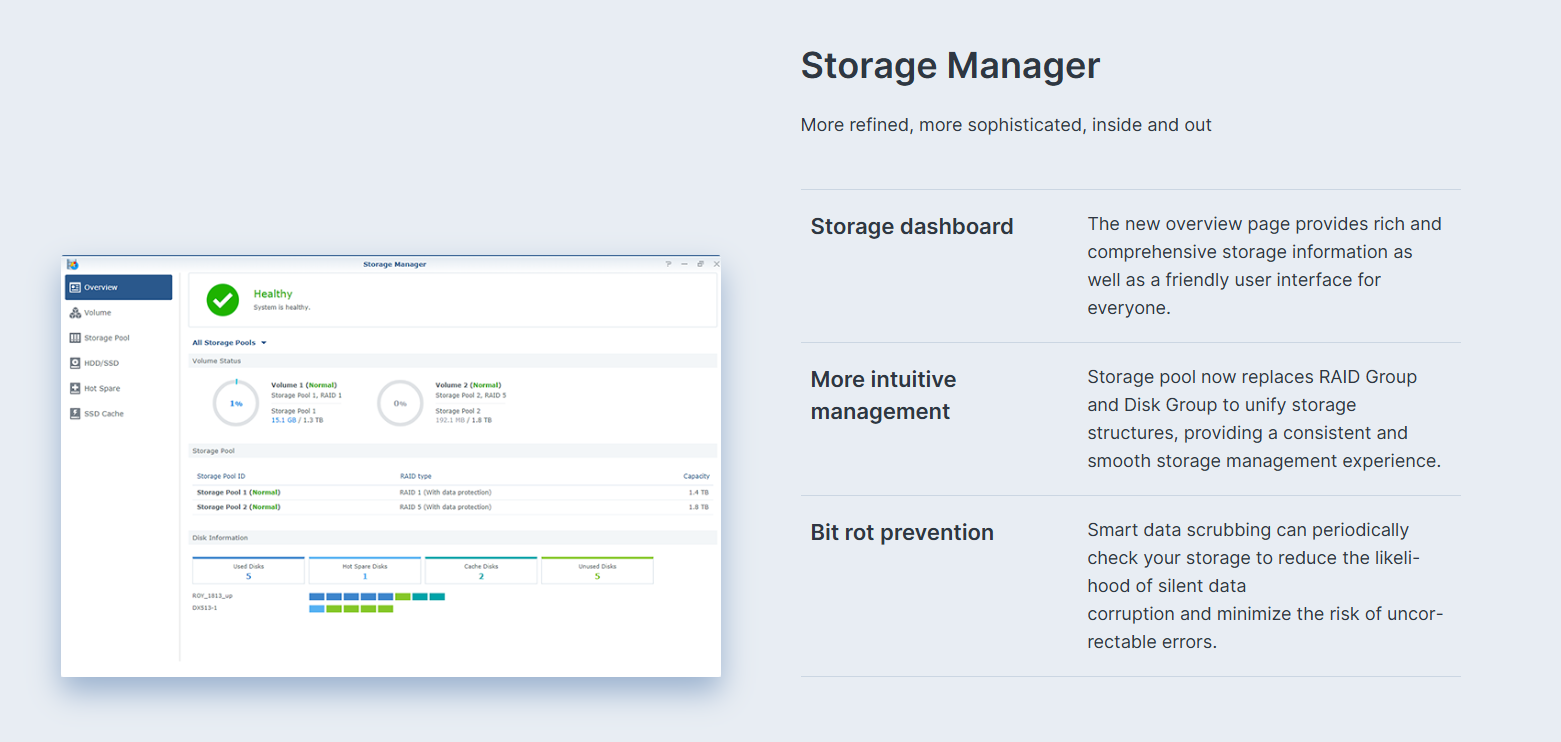Viewport: 1561px width, 742px height.
Task: Click the SSD Cache sidebar icon
Action: click(x=75, y=413)
